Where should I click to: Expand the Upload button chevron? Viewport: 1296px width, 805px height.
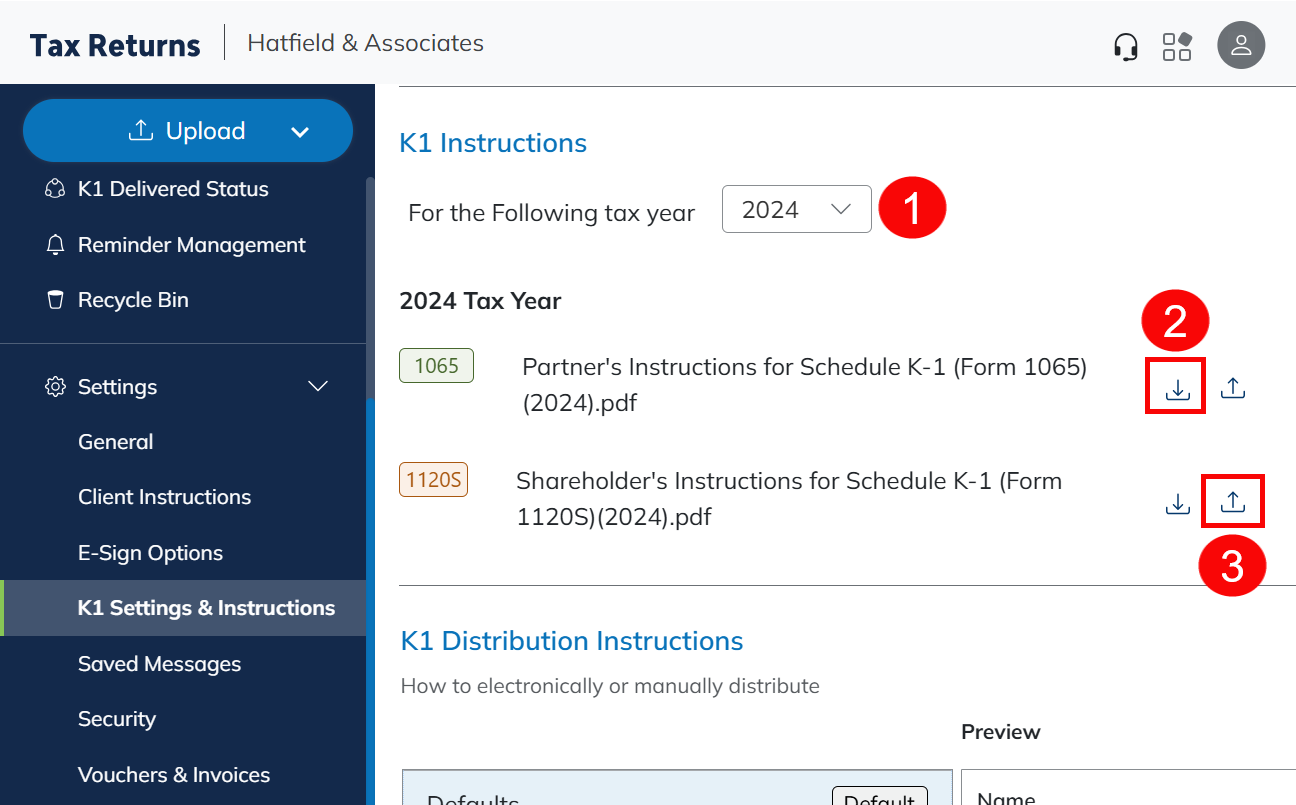tap(299, 132)
